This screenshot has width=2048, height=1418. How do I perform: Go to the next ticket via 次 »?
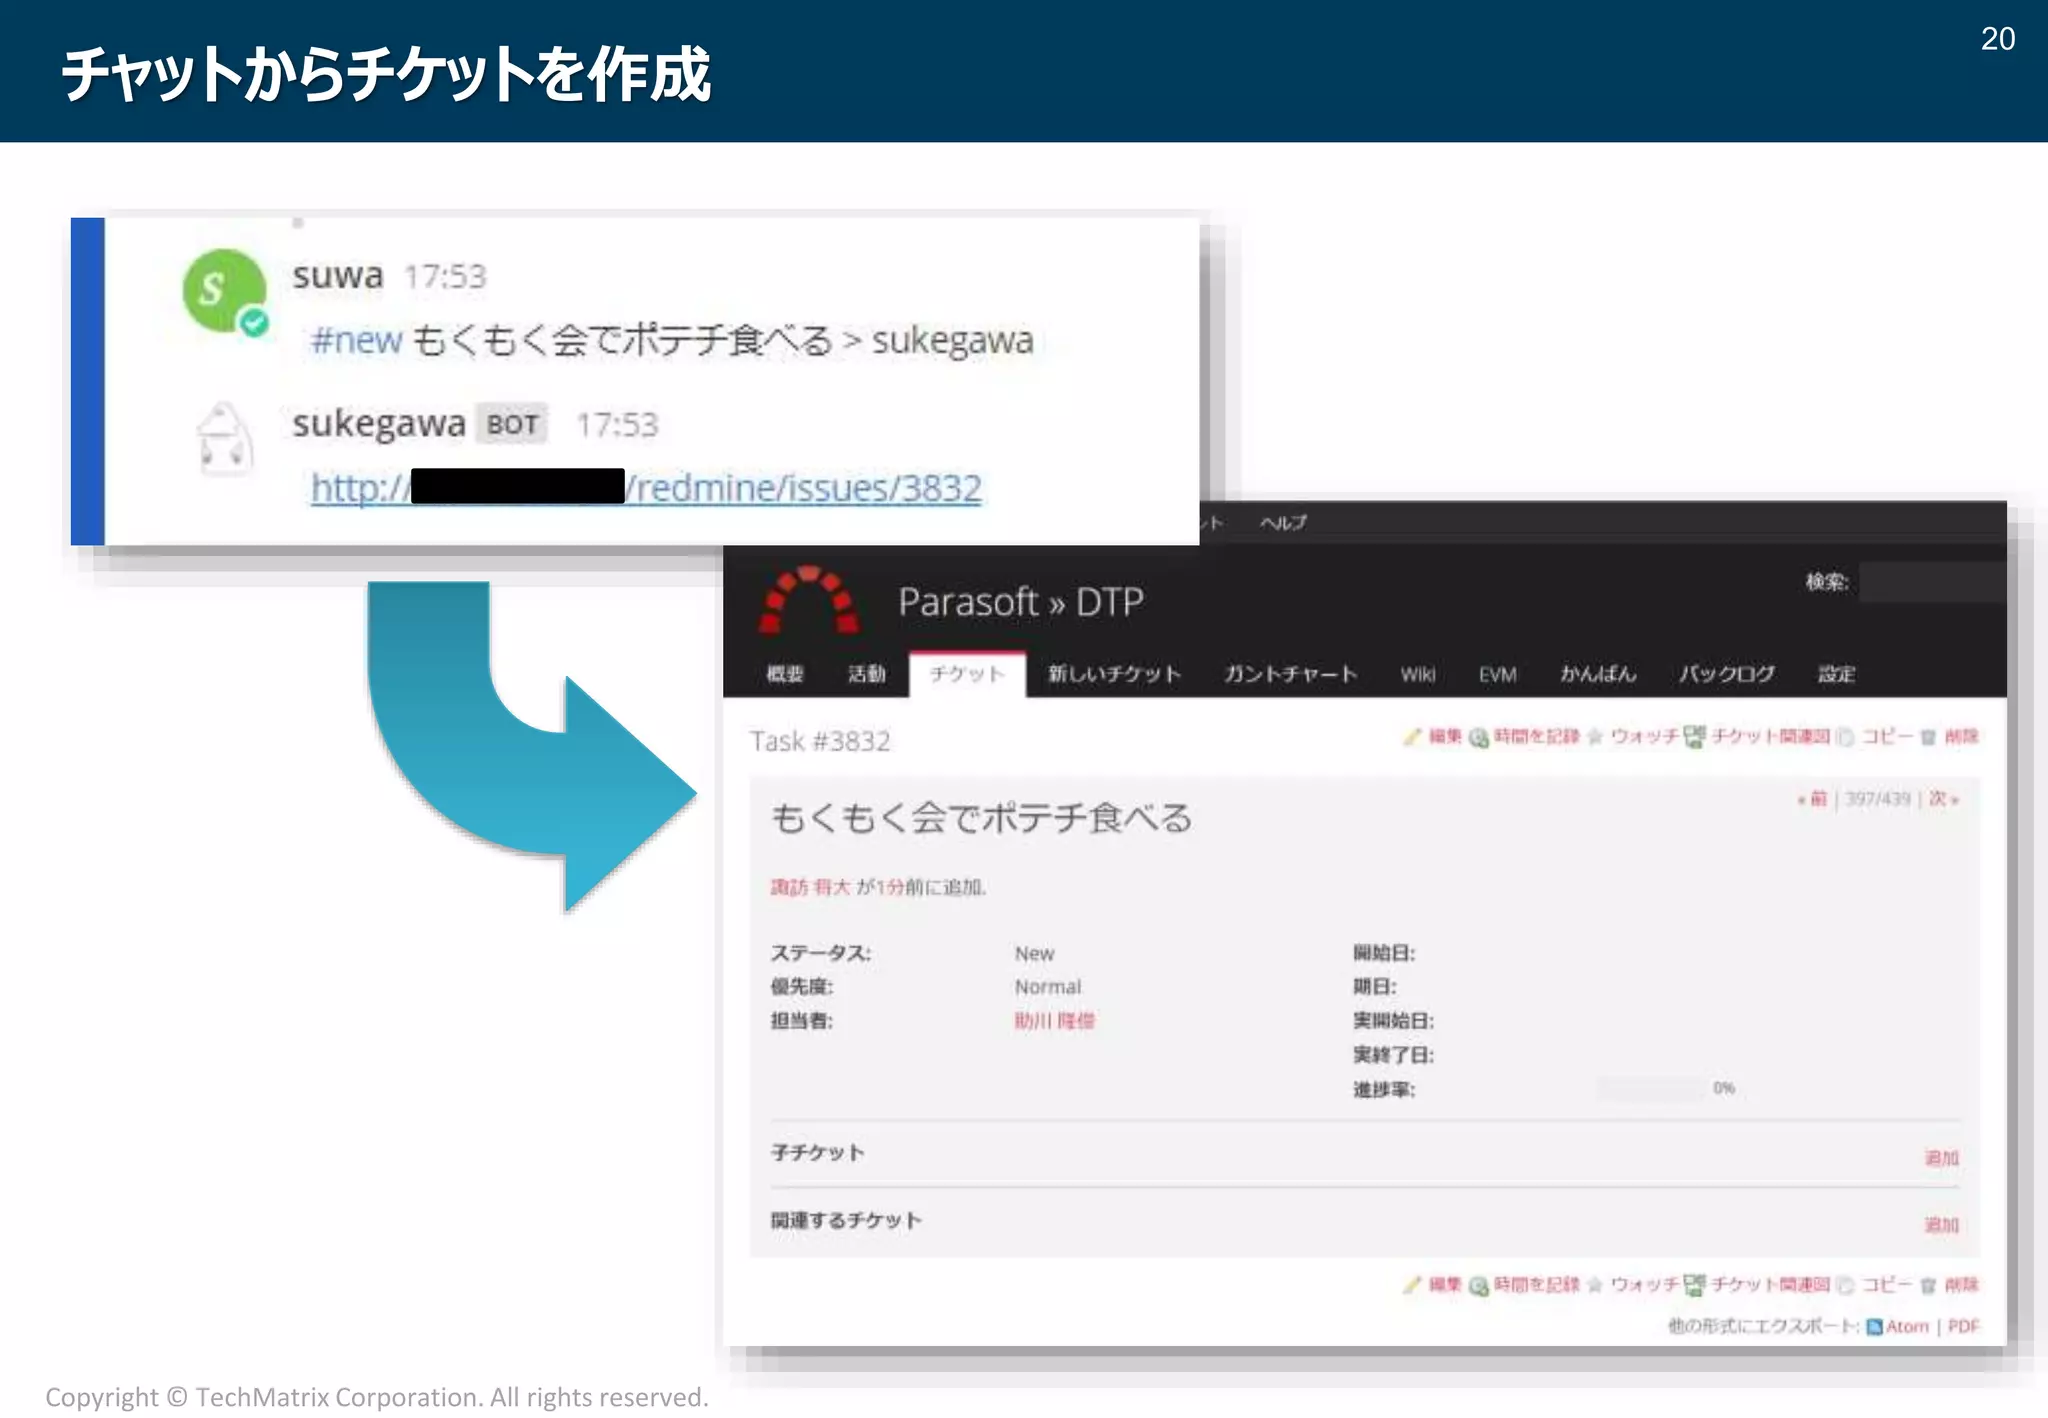1944,799
